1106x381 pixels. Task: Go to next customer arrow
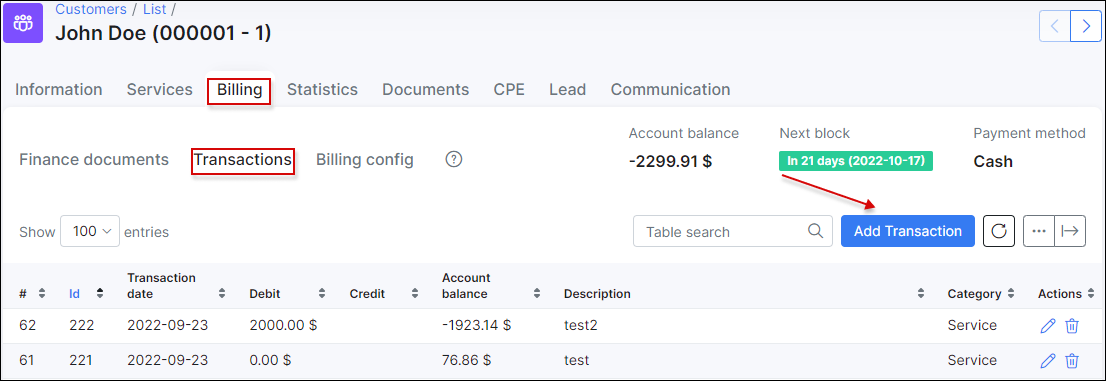pyautogui.click(x=1085, y=27)
